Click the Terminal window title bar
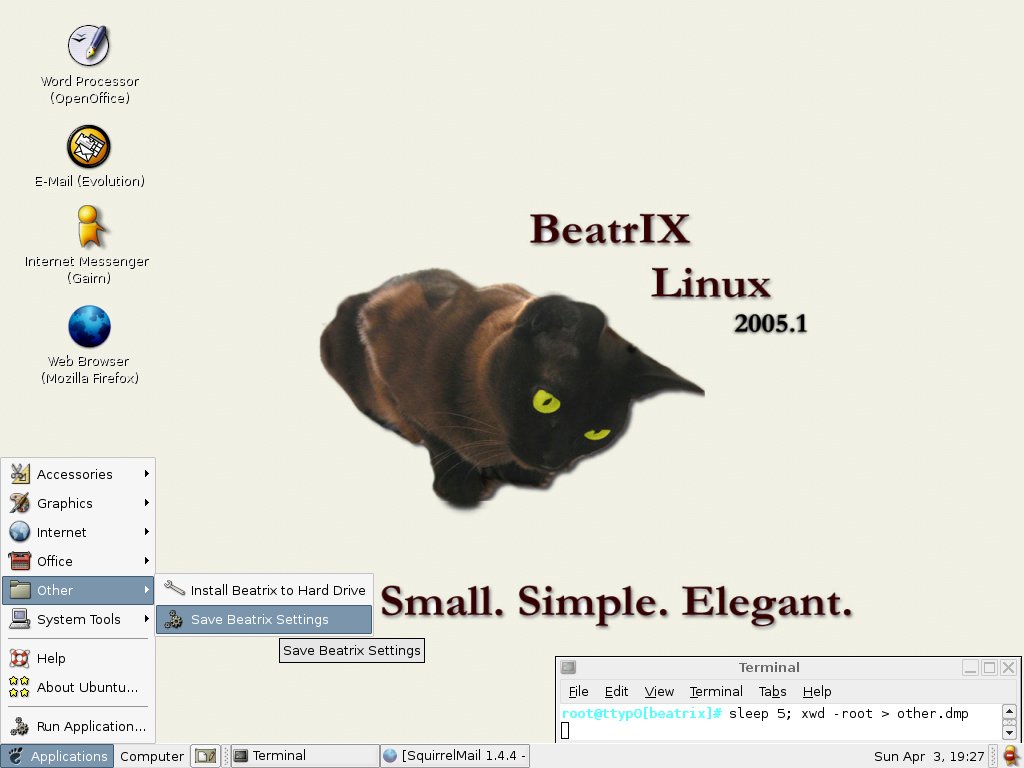Screen dimensions: 1024x768 pos(769,667)
